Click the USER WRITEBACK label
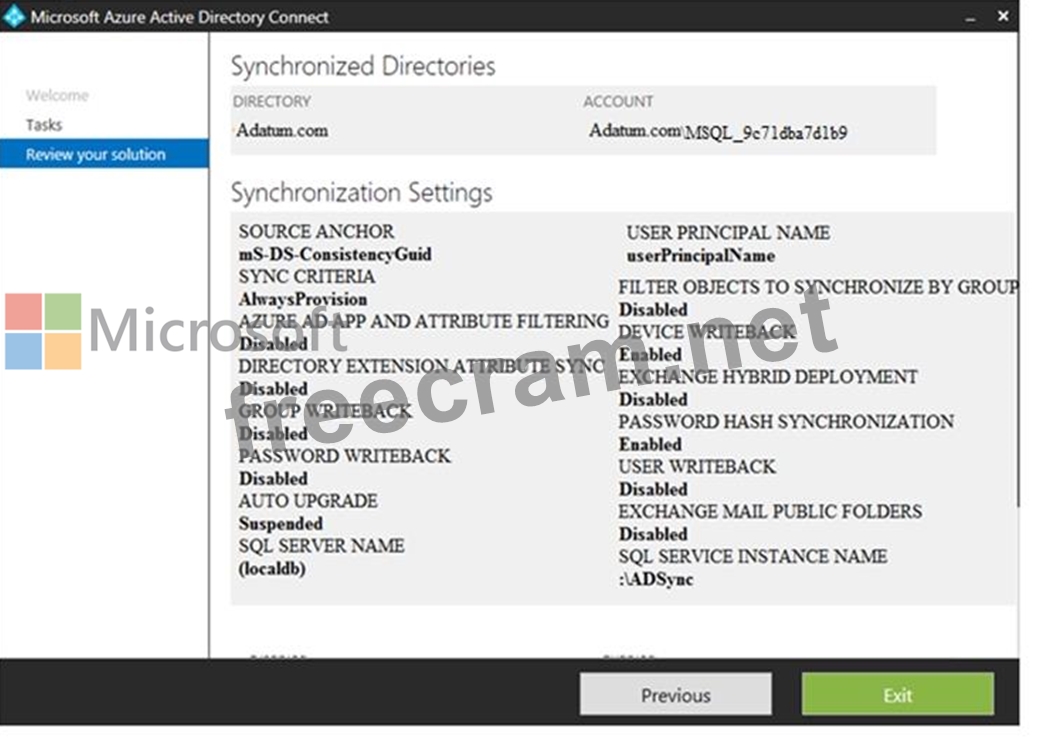This screenshot has height=752, width=1063. [x=697, y=467]
